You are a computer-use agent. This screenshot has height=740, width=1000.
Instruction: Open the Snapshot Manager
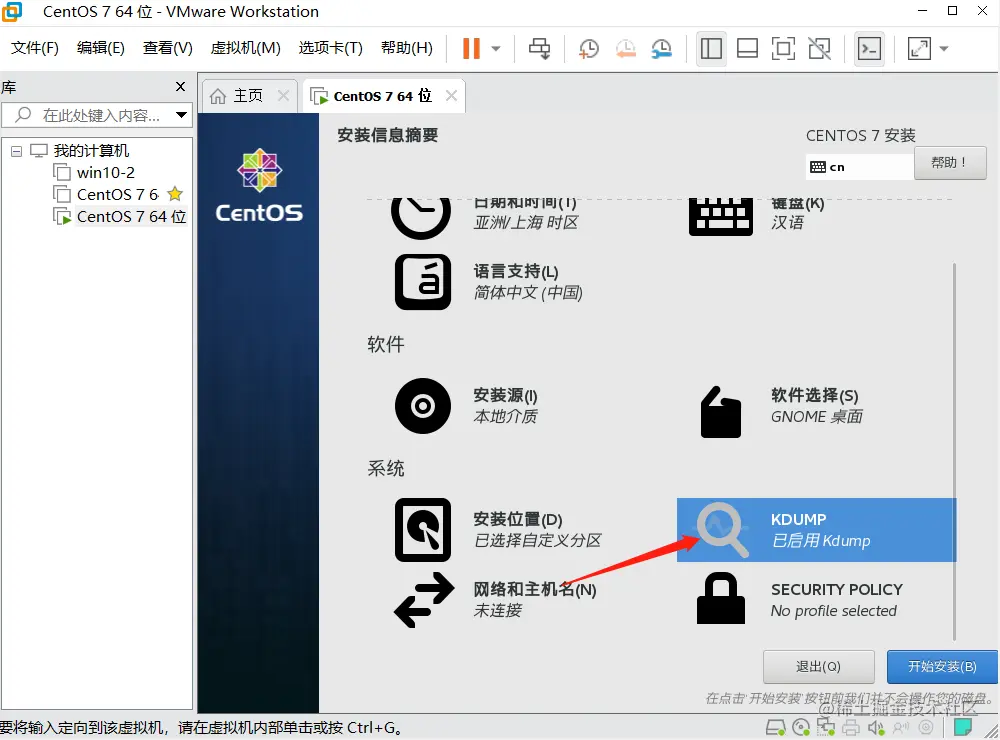click(662, 47)
